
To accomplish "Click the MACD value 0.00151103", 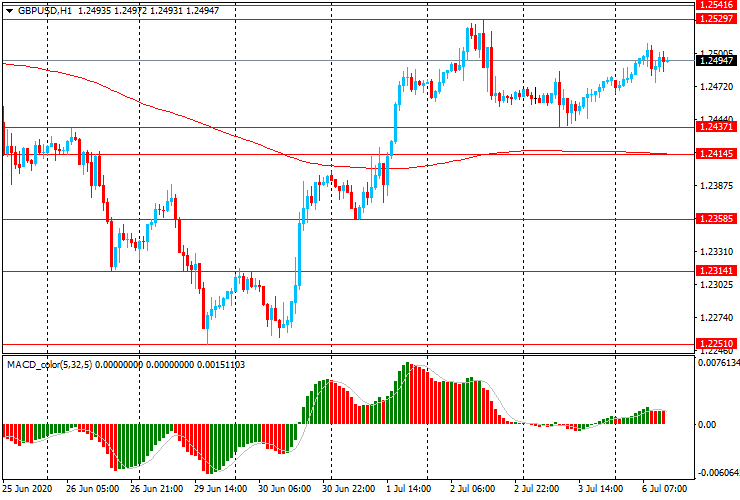I will tap(221, 364).
